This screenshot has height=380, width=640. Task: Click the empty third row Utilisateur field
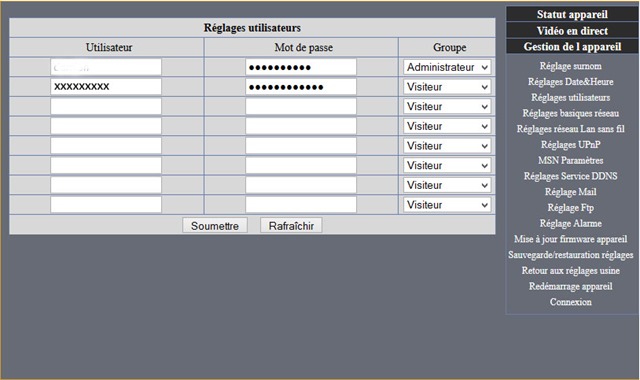pos(106,107)
